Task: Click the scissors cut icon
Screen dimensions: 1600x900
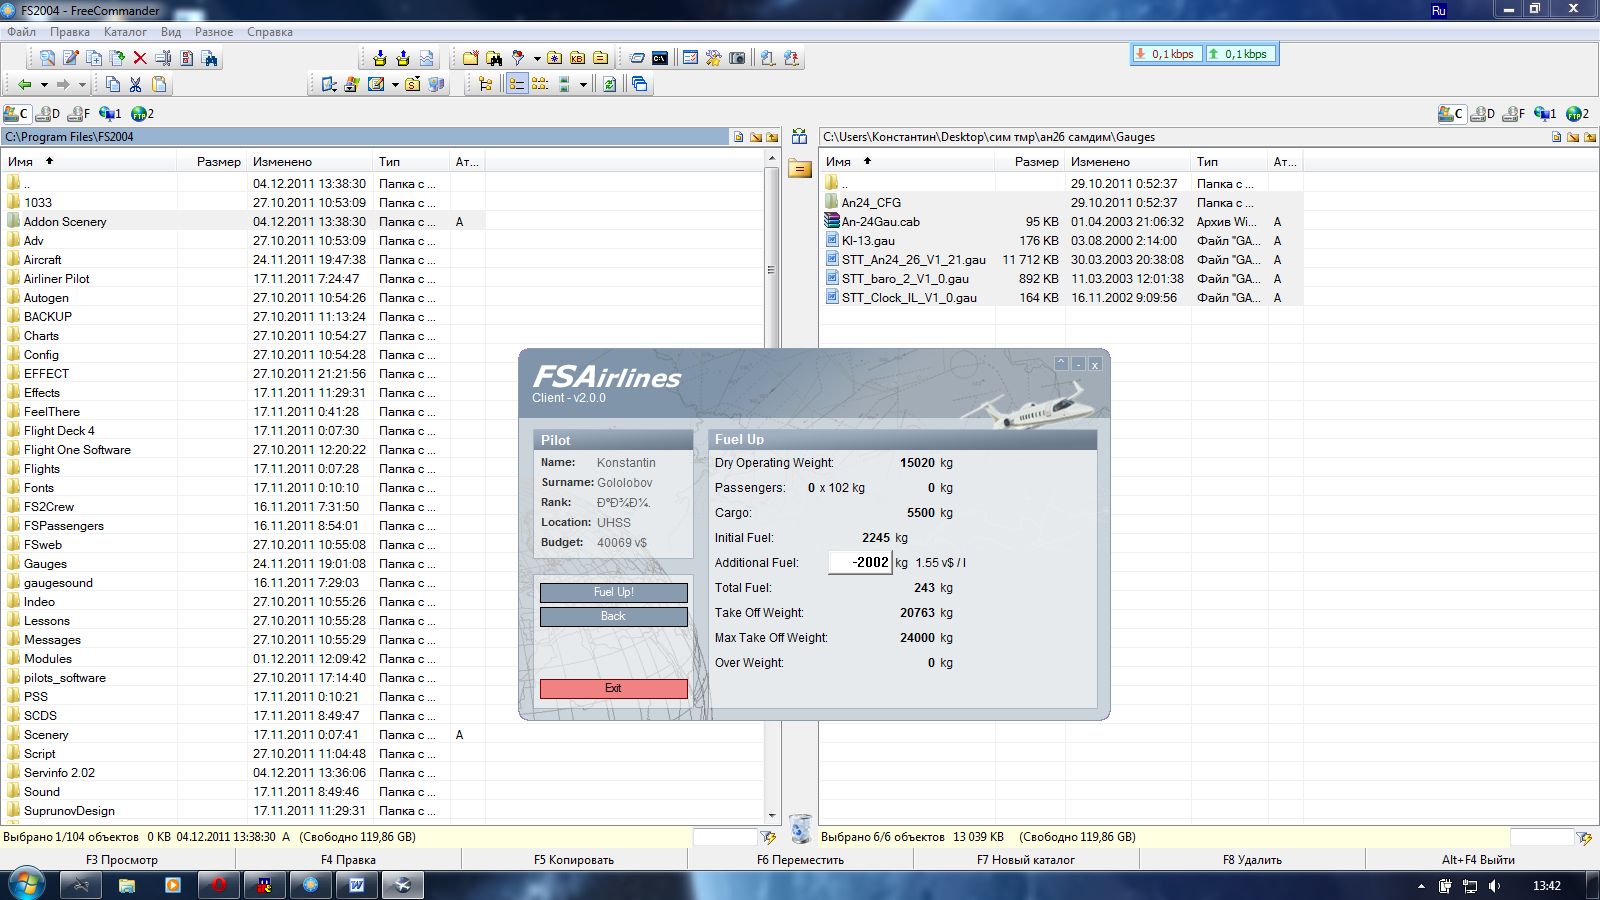Action: (x=136, y=85)
